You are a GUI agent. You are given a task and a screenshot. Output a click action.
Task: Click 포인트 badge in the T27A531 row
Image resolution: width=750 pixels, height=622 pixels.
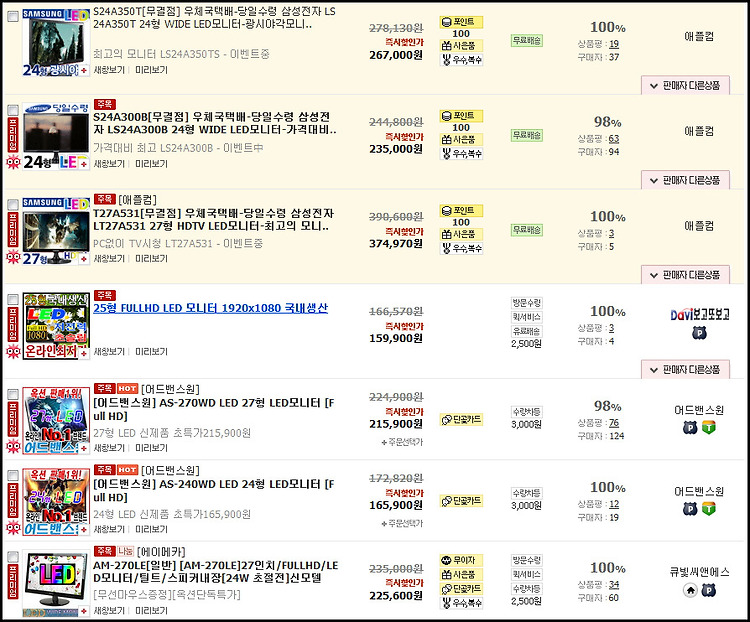click(461, 211)
